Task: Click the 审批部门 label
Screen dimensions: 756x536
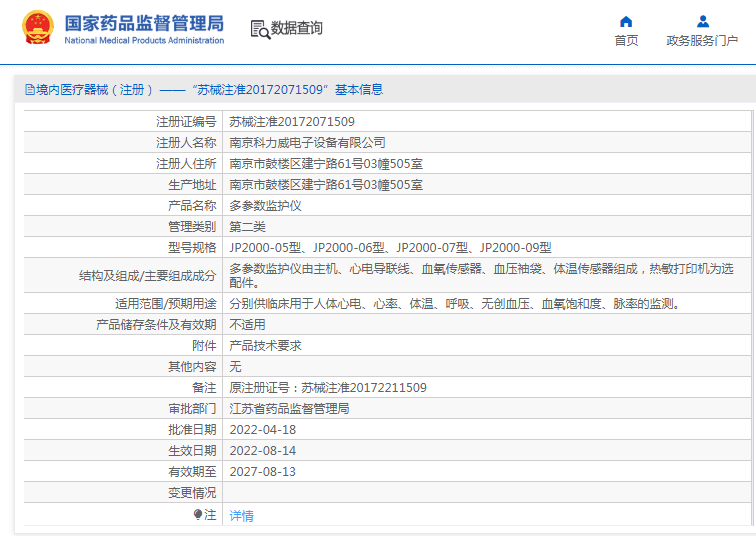Action: pyautogui.click(x=192, y=409)
